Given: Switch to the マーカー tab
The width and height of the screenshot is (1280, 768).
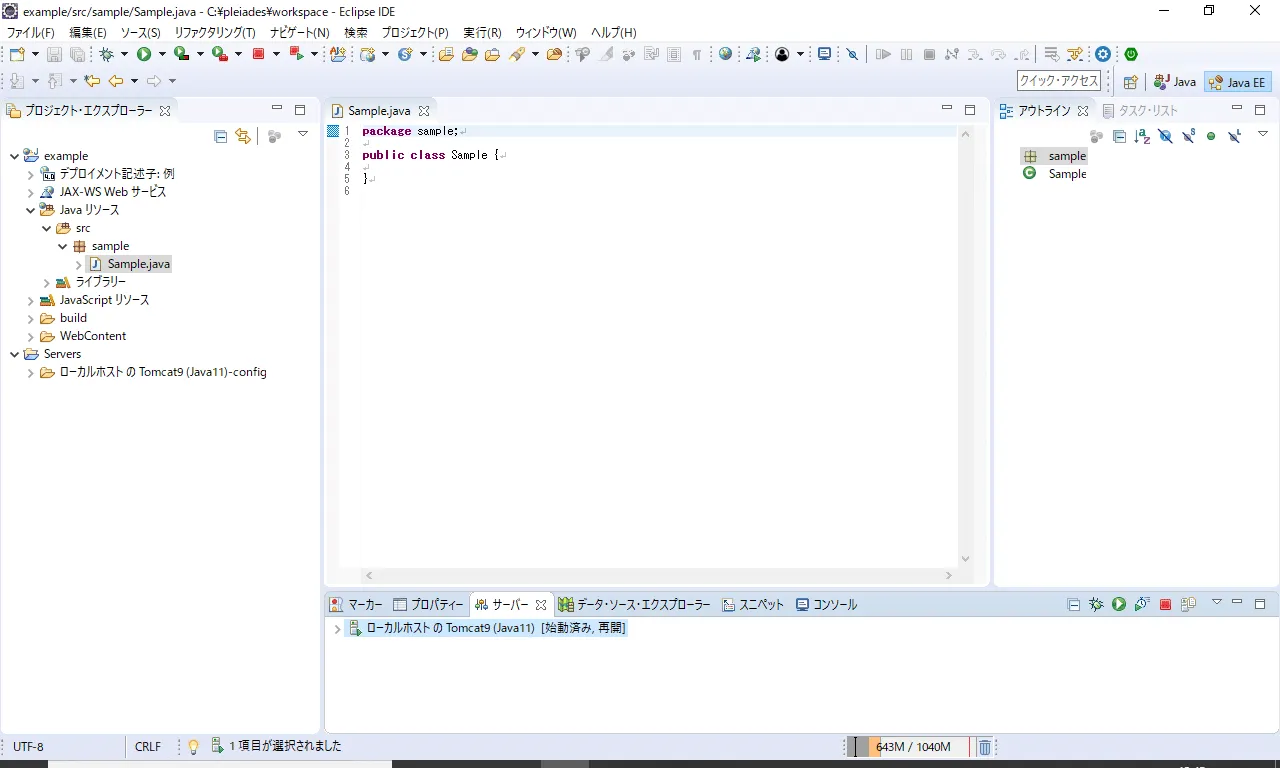Looking at the screenshot, I should tap(356, 605).
